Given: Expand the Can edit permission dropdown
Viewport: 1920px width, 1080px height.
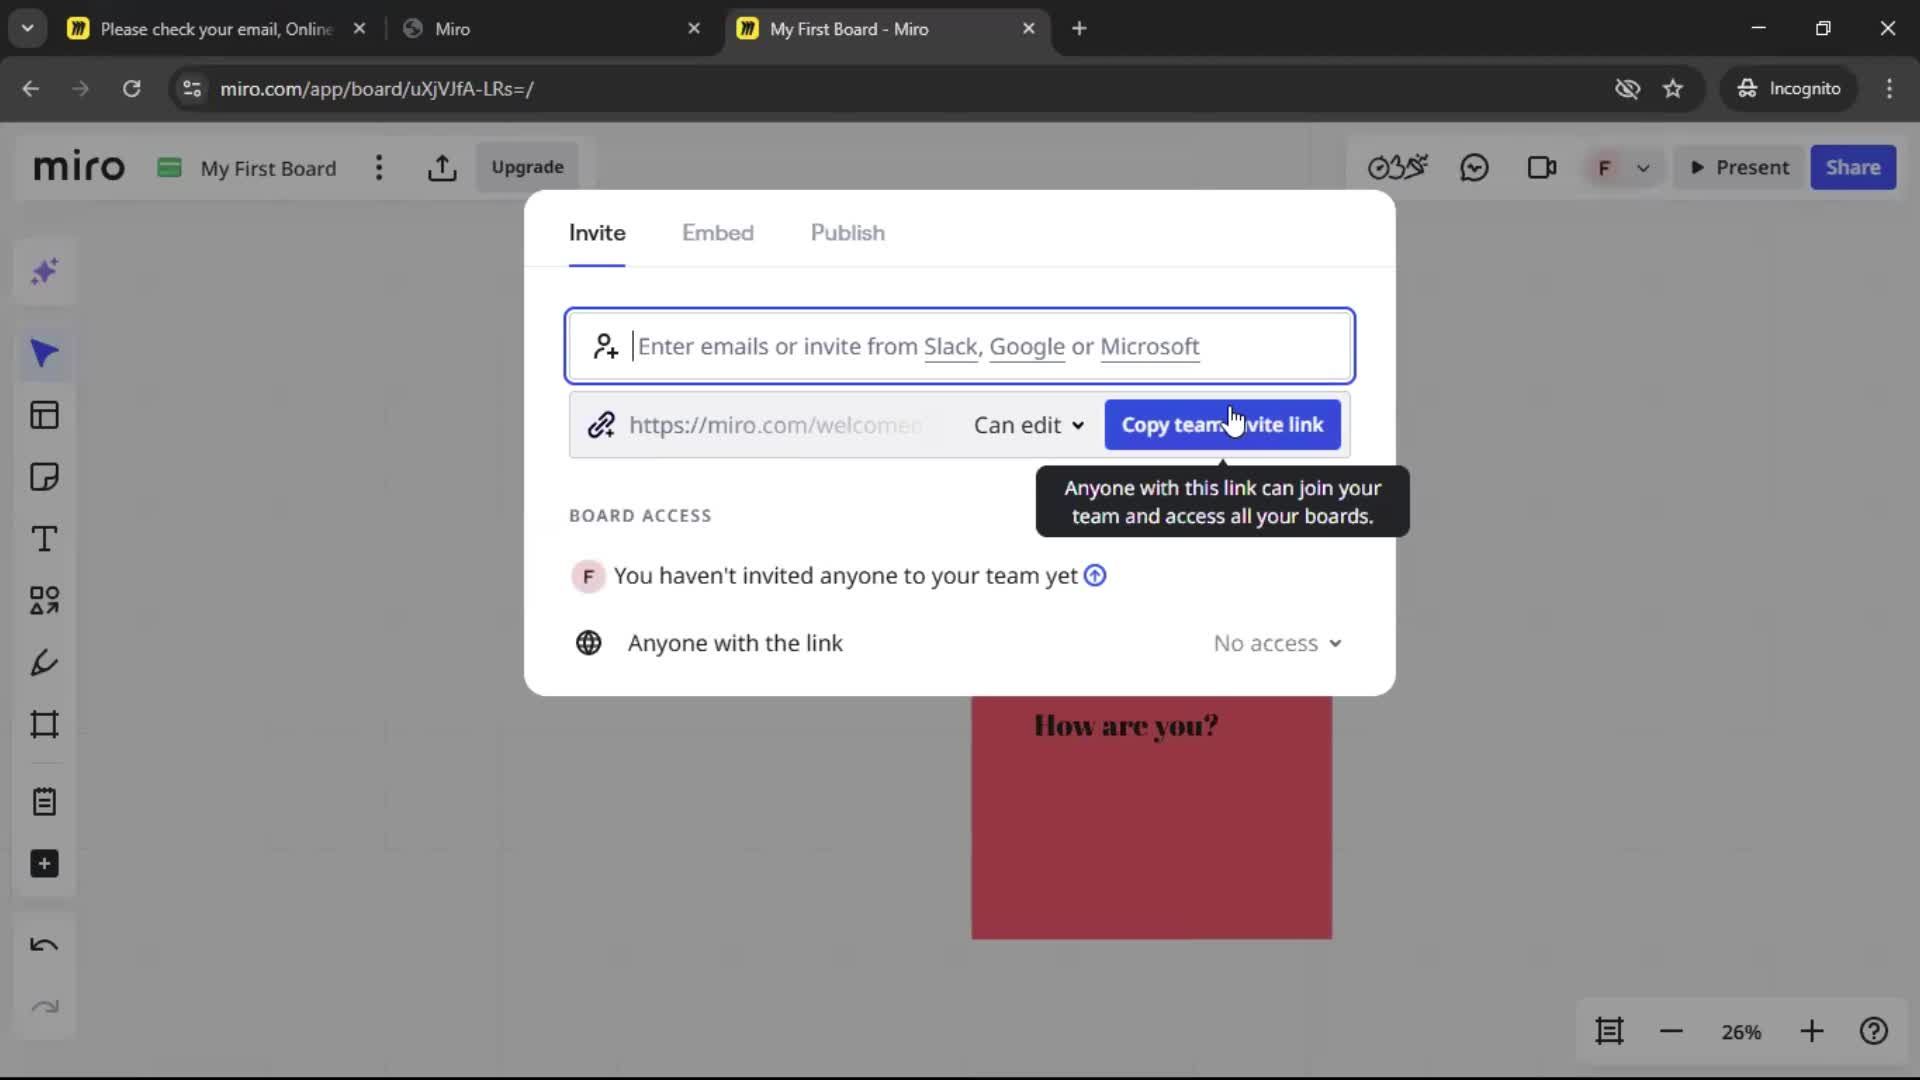Looking at the screenshot, I should click(1029, 425).
